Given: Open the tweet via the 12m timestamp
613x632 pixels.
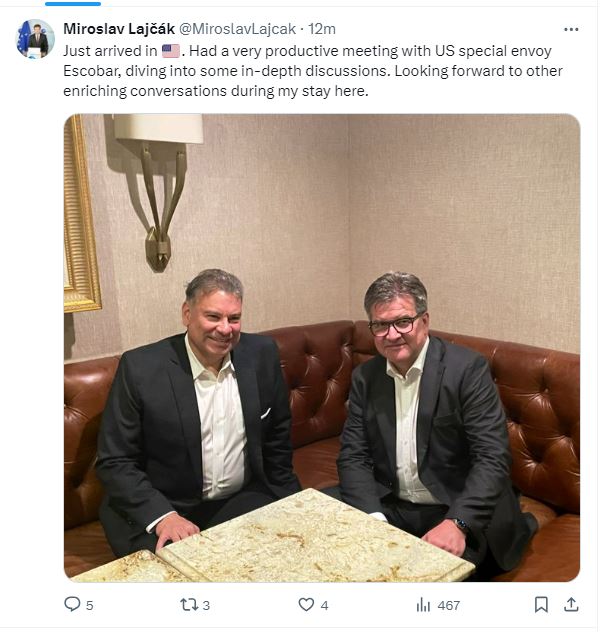Looking at the screenshot, I should point(322,29).
